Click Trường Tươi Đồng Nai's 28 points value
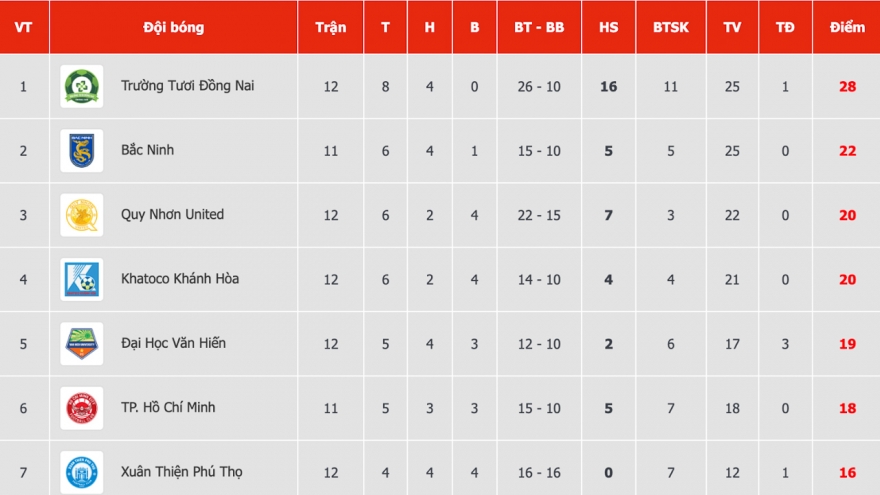This screenshot has height=495, width=880. coord(847,87)
